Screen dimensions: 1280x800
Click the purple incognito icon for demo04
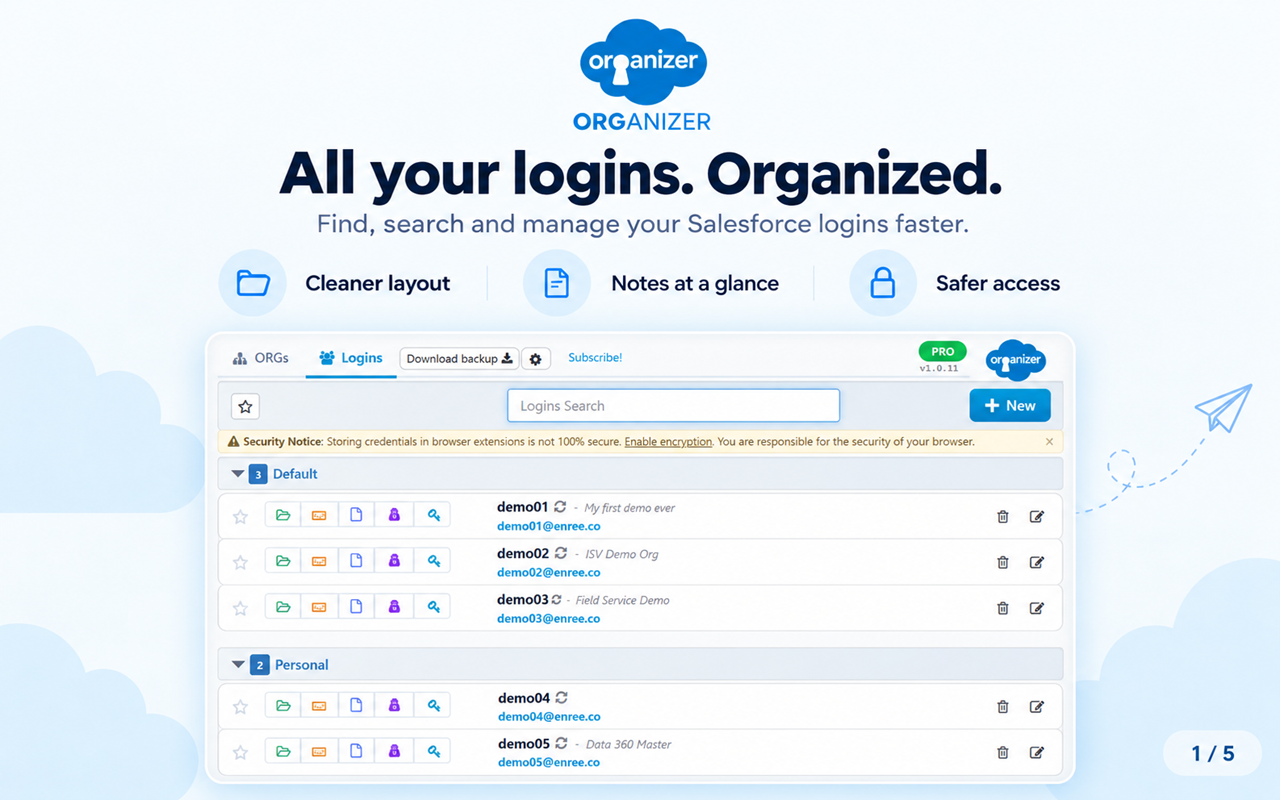click(x=394, y=705)
